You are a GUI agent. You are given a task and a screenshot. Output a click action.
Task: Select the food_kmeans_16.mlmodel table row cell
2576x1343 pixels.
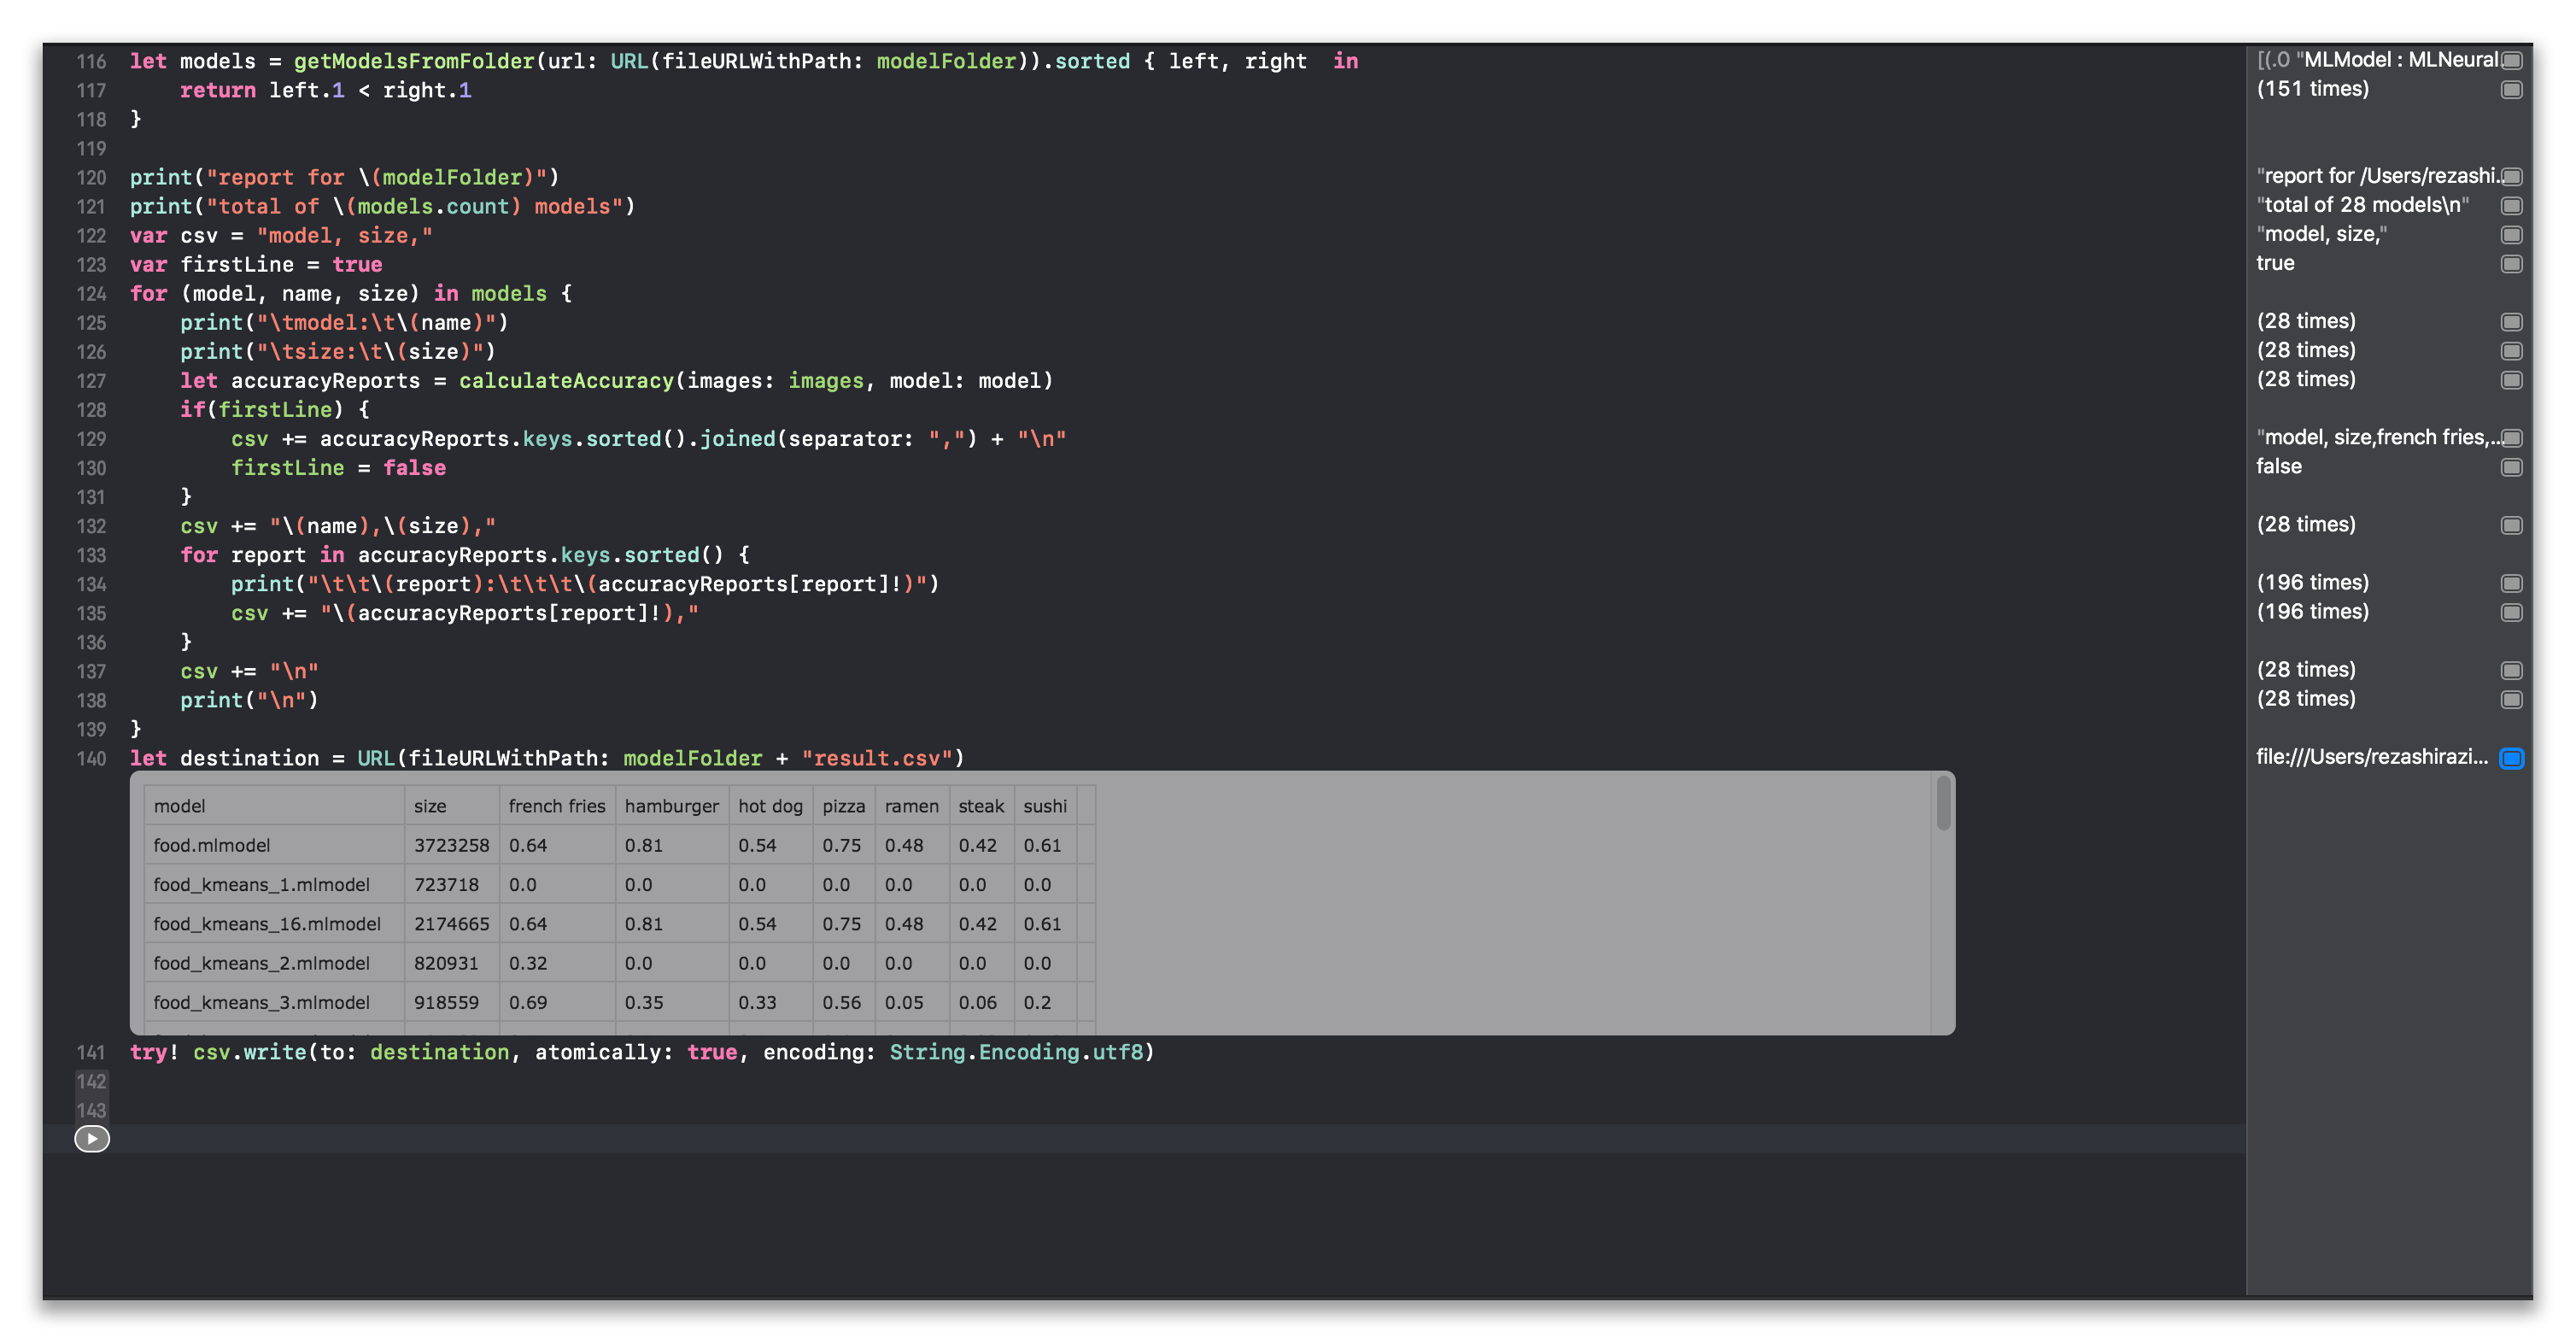click(x=267, y=924)
